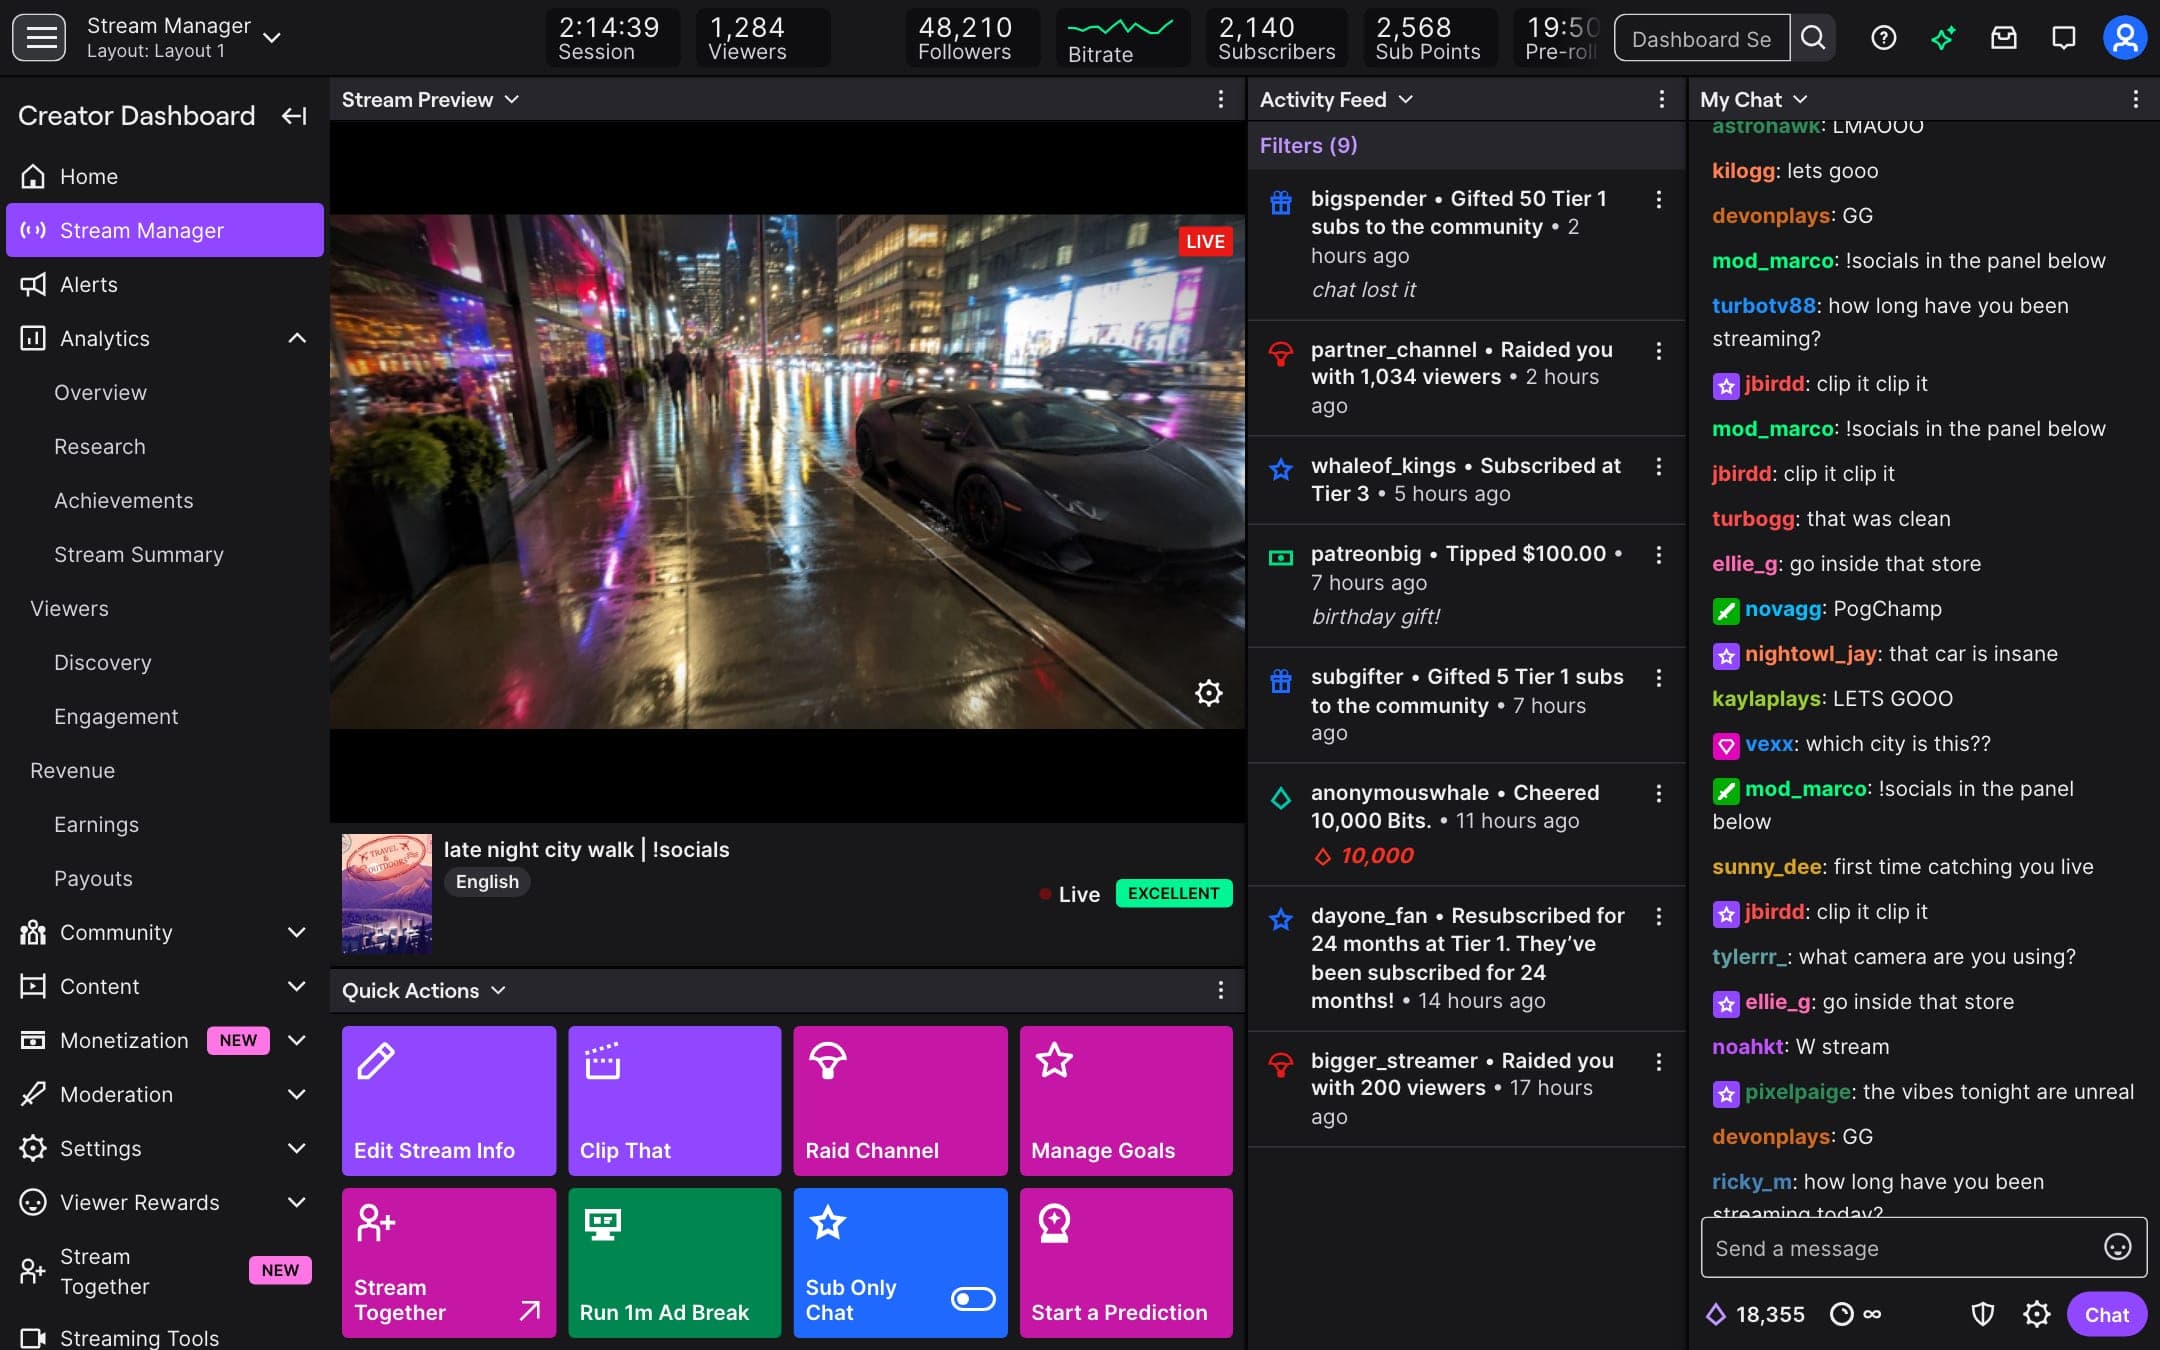Open Stream Together with NEW badge in sidebar

pos(165,1271)
